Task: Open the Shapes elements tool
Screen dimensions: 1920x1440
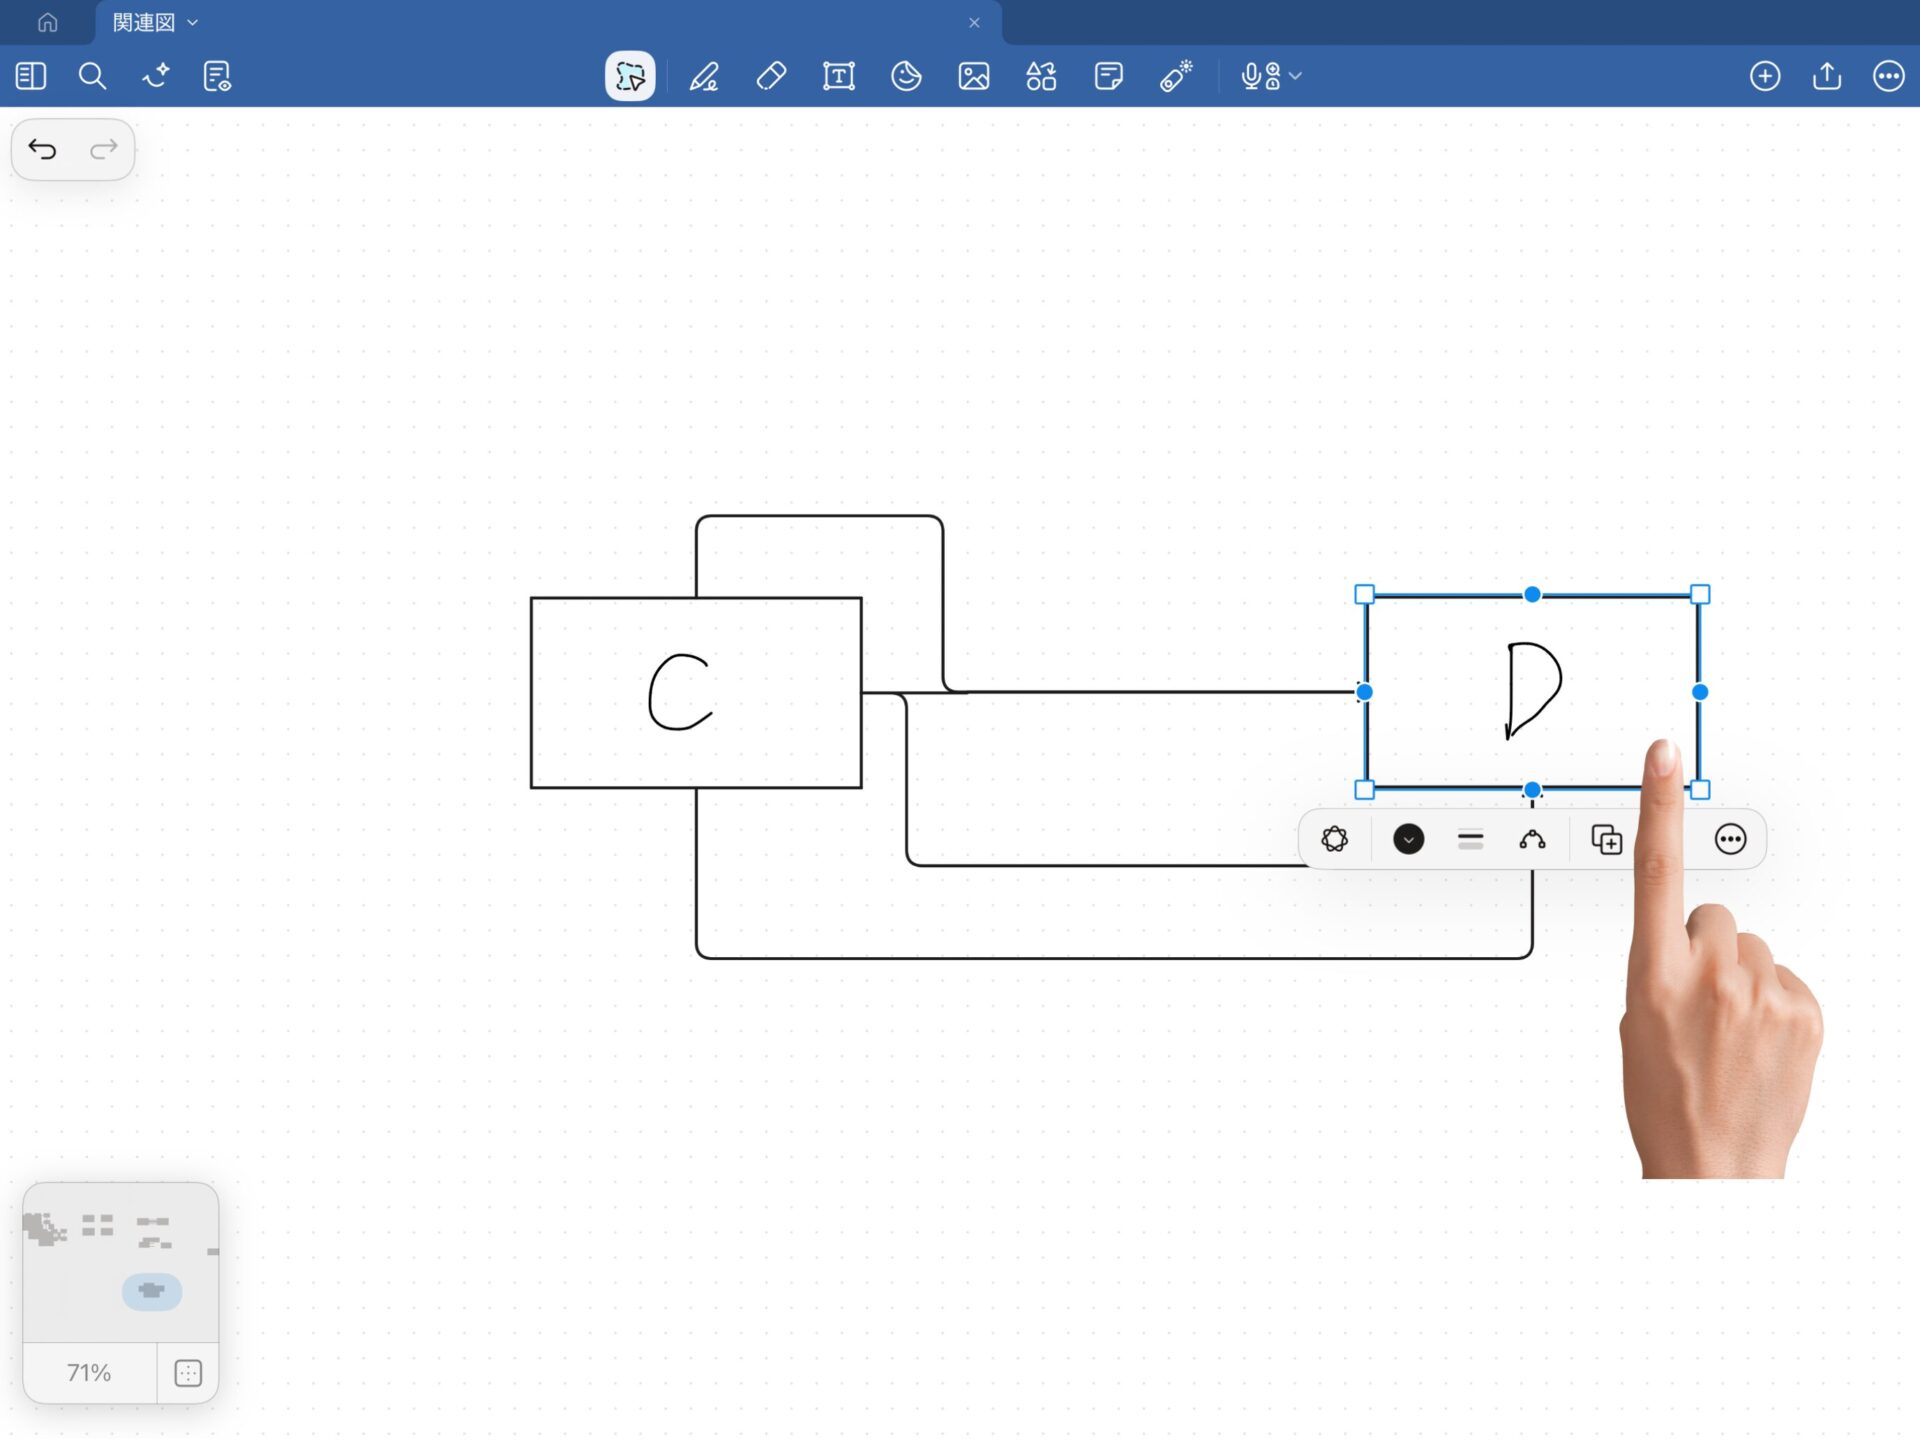Action: pyautogui.click(x=1041, y=76)
